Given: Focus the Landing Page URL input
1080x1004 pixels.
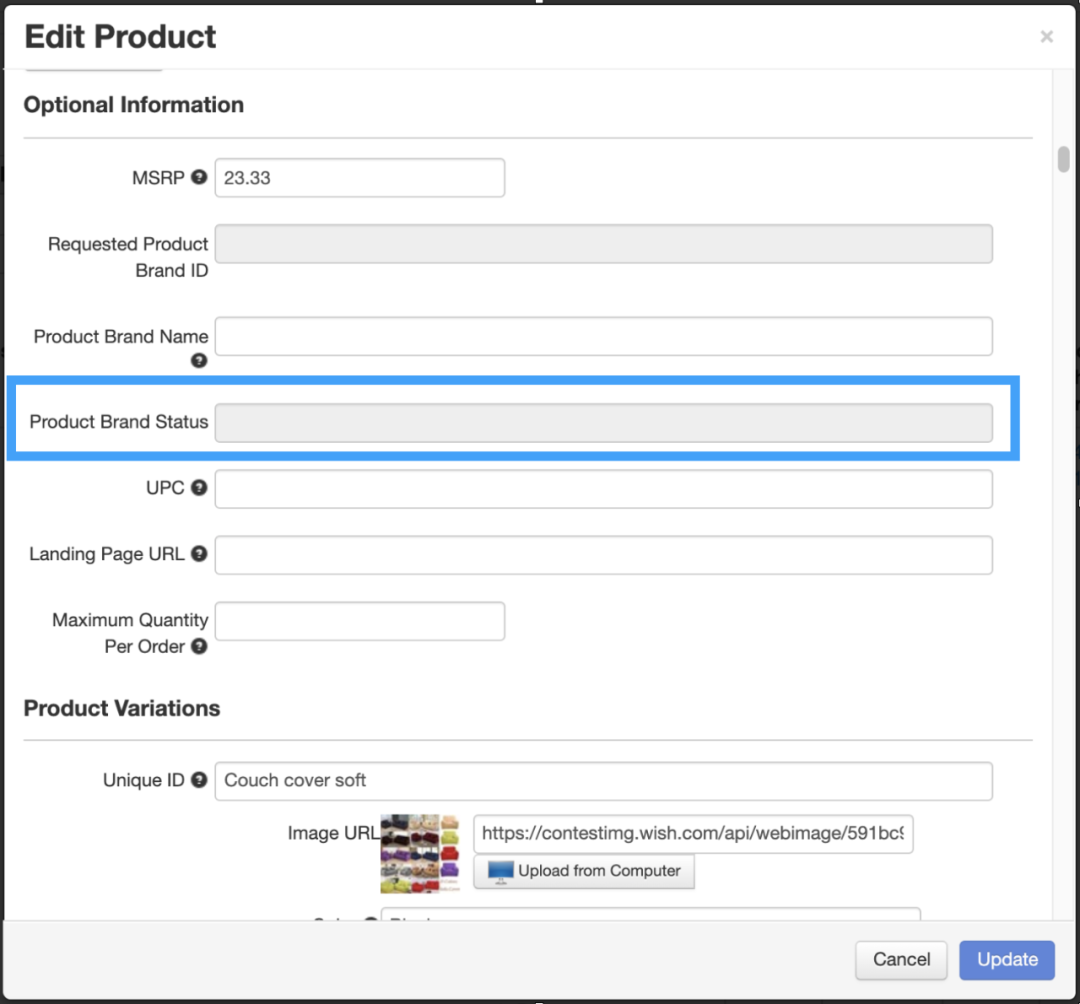Looking at the screenshot, I should tap(603, 555).
